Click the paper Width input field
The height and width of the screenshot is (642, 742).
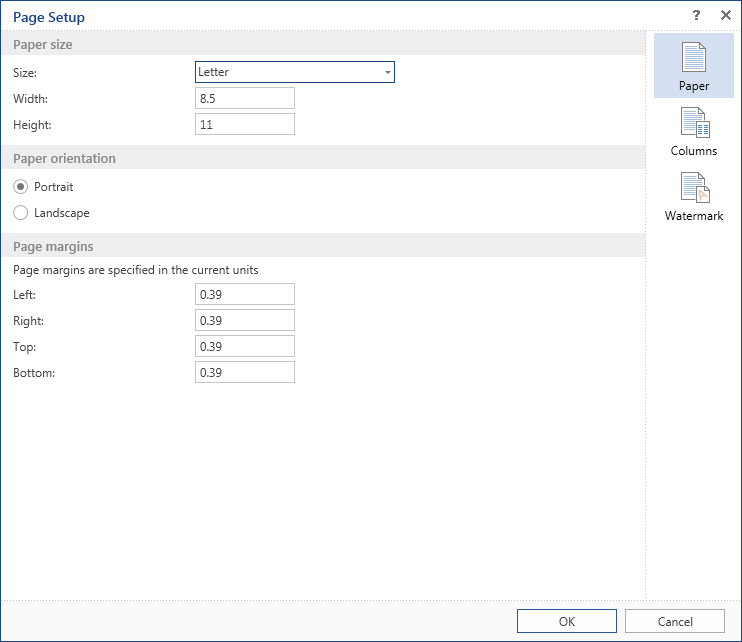[245, 98]
